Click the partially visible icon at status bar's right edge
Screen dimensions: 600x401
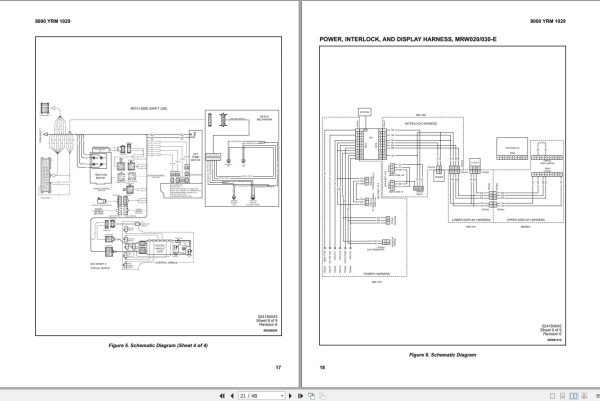pos(598,396)
